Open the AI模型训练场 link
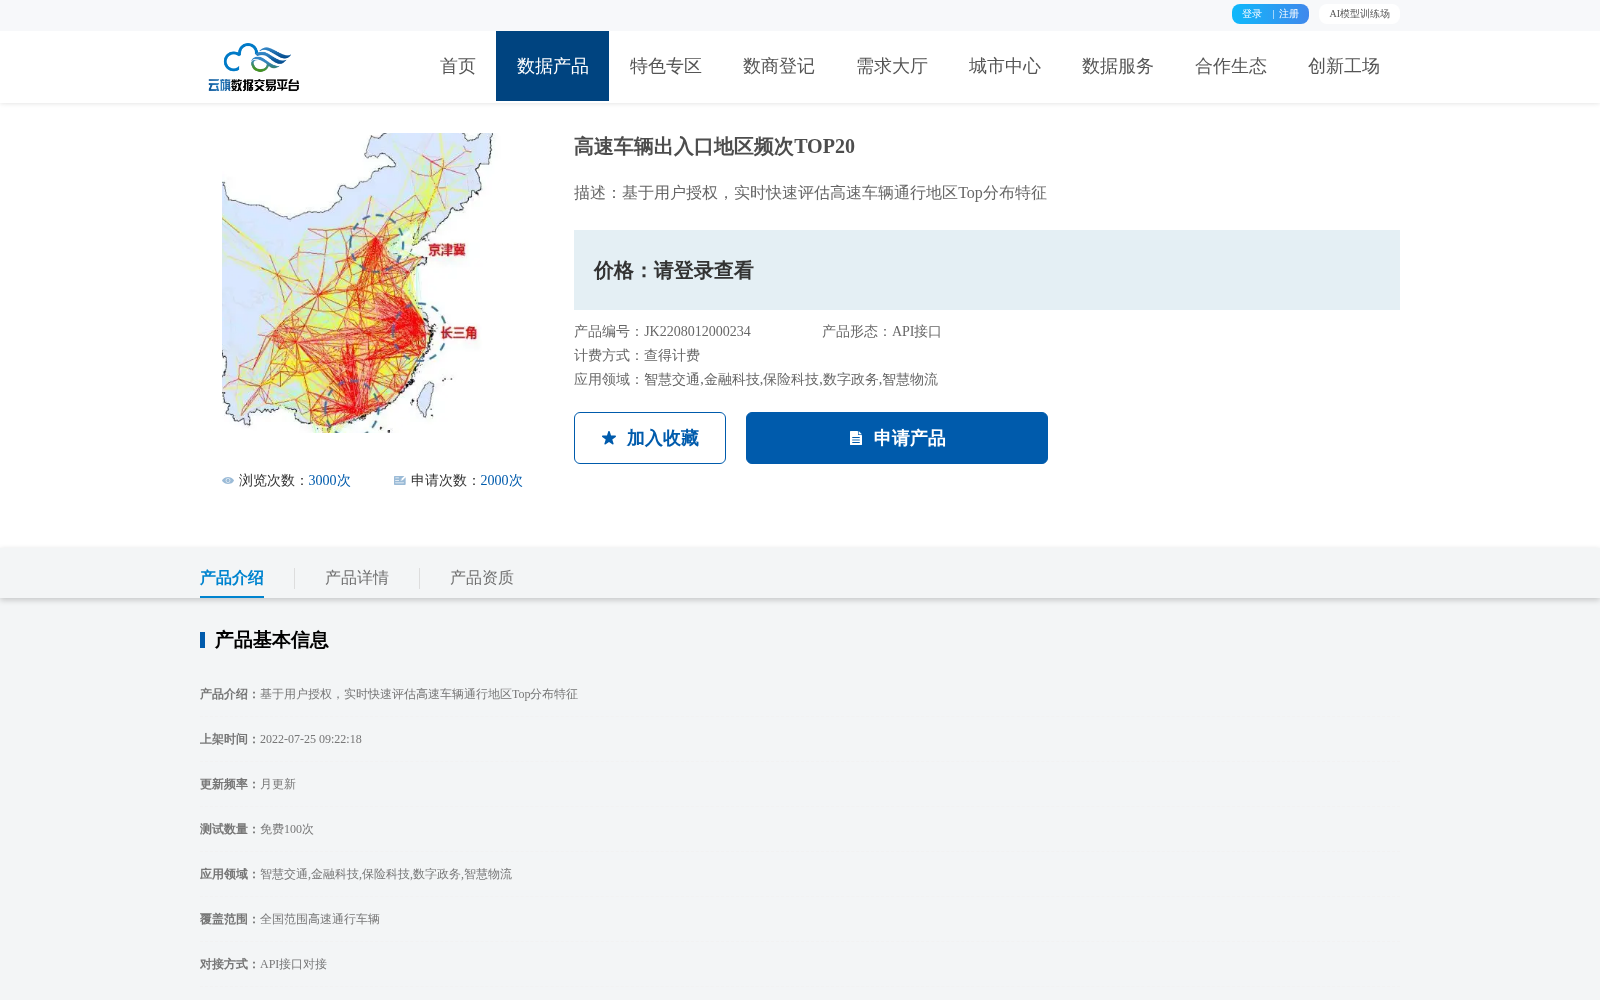This screenshot has width=1600, height=1000. 1359,14
